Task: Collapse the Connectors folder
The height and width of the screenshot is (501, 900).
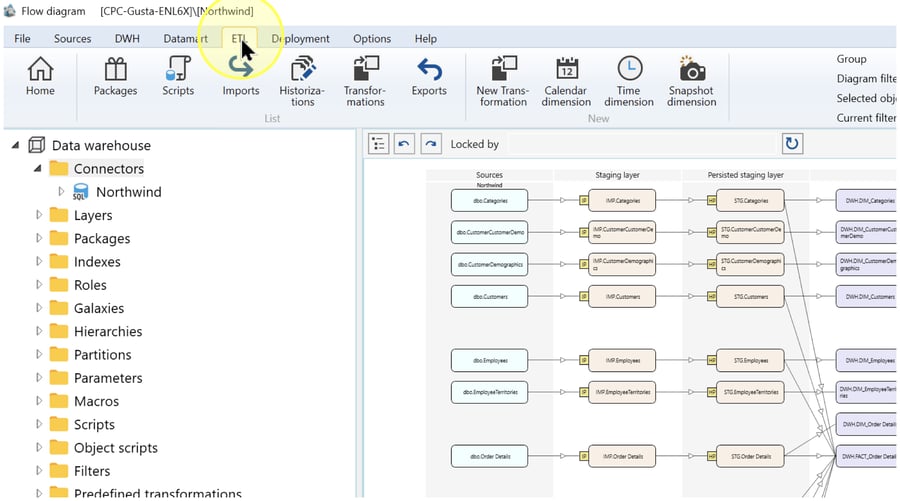Action: (37, 169)
